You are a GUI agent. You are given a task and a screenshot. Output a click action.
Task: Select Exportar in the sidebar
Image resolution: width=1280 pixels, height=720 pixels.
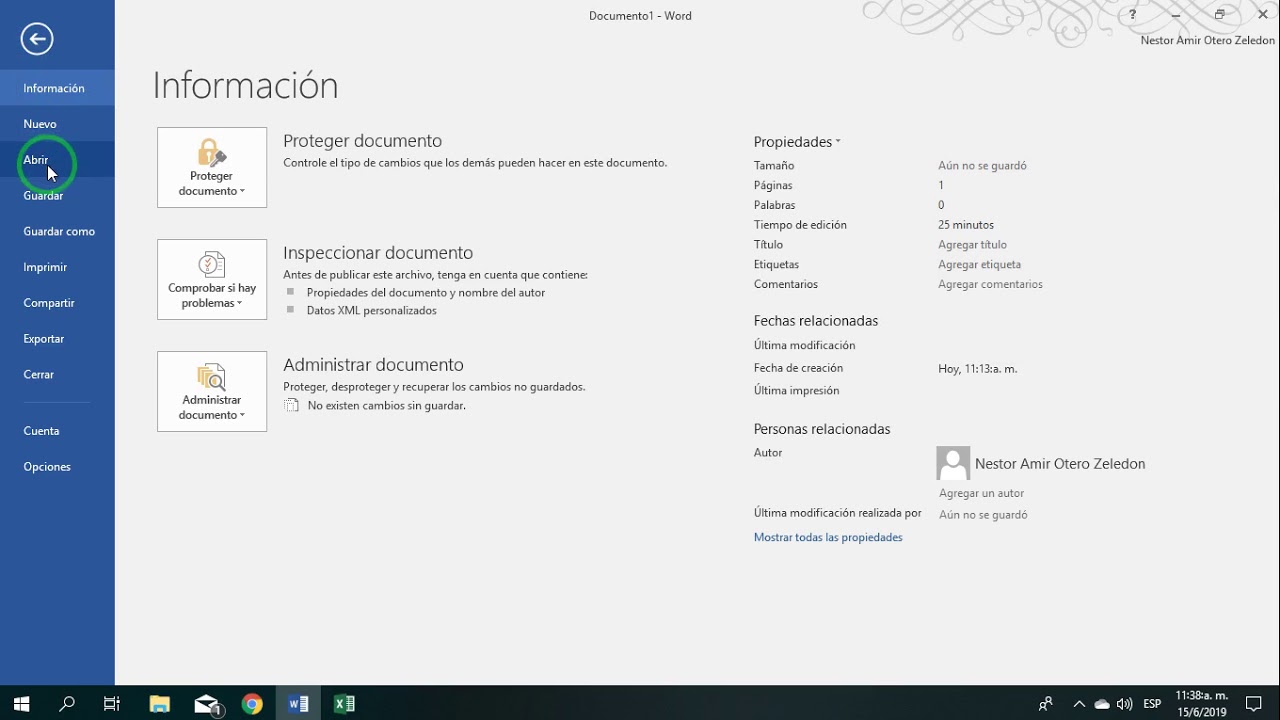point(57,339)
